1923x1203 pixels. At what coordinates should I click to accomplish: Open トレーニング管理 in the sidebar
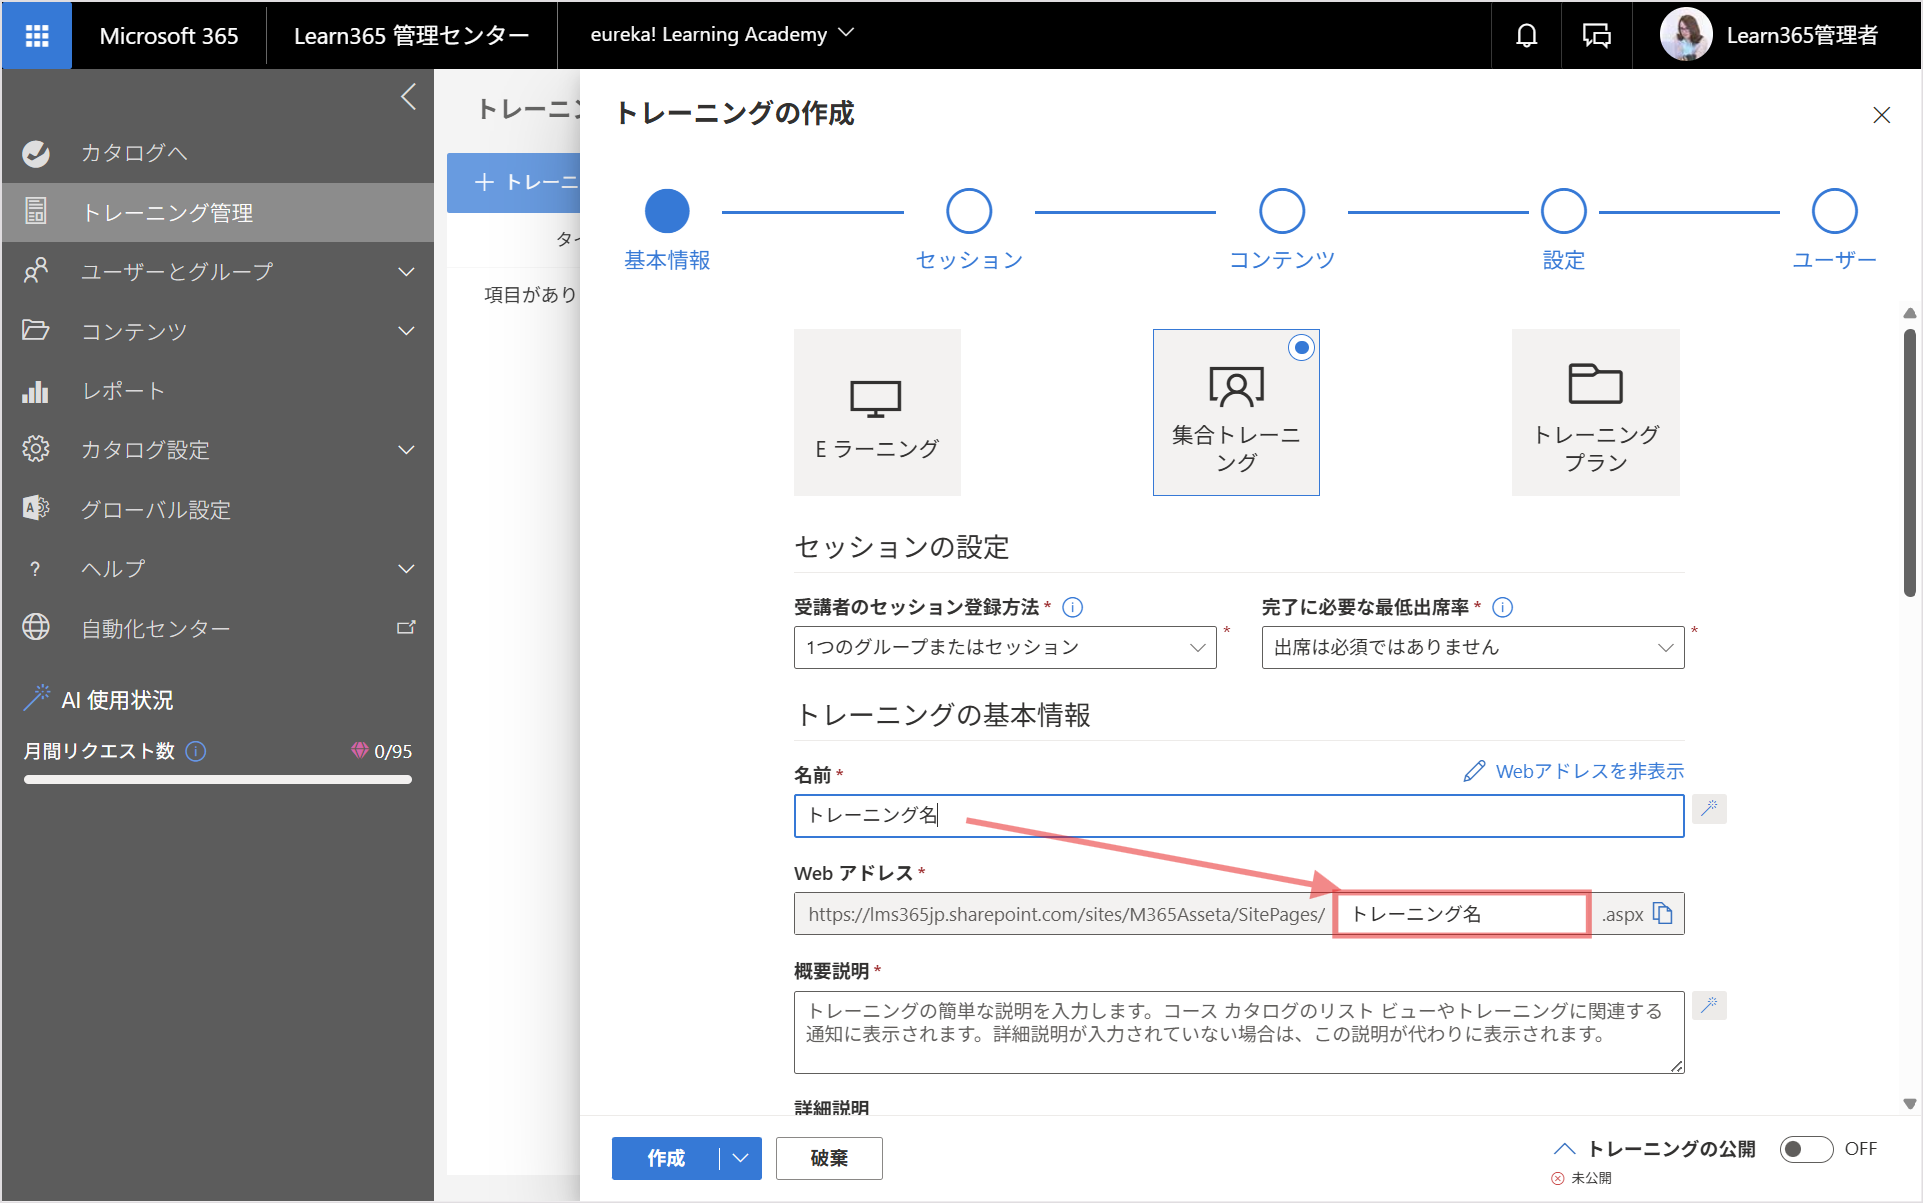[218, 212]
